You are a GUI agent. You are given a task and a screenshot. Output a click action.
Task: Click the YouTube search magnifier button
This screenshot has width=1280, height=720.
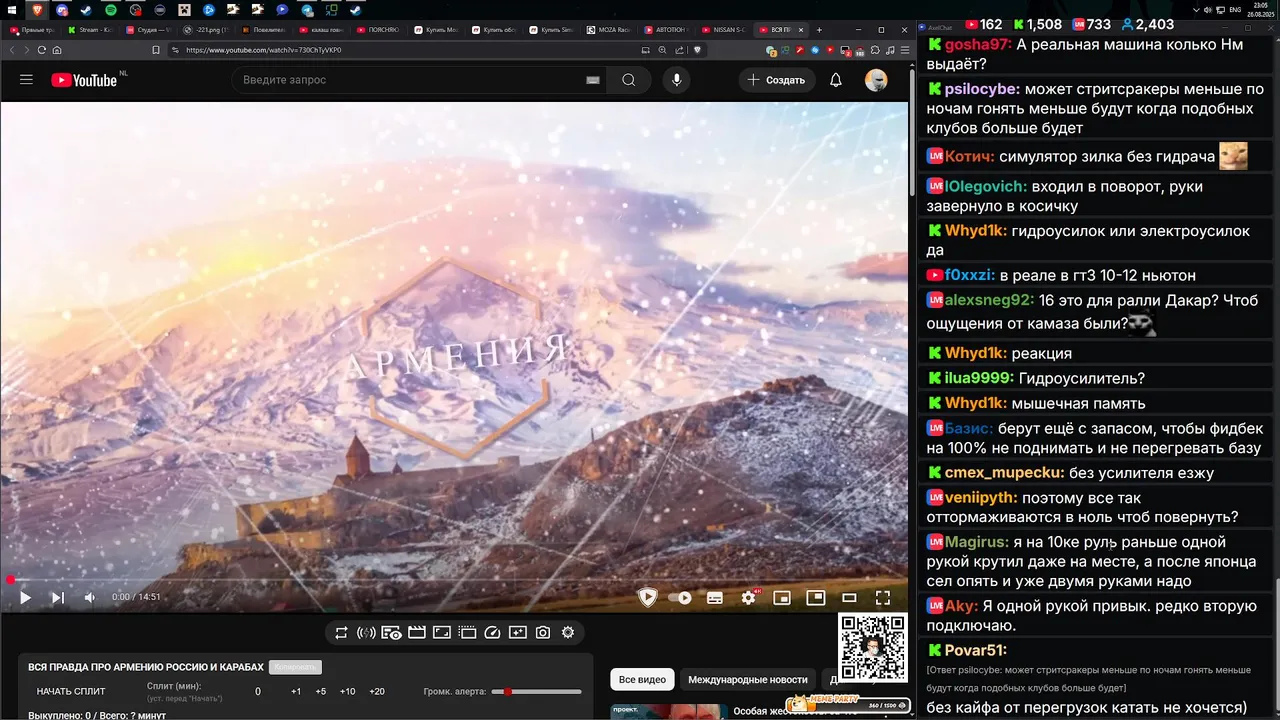click(x=629, y=80)
